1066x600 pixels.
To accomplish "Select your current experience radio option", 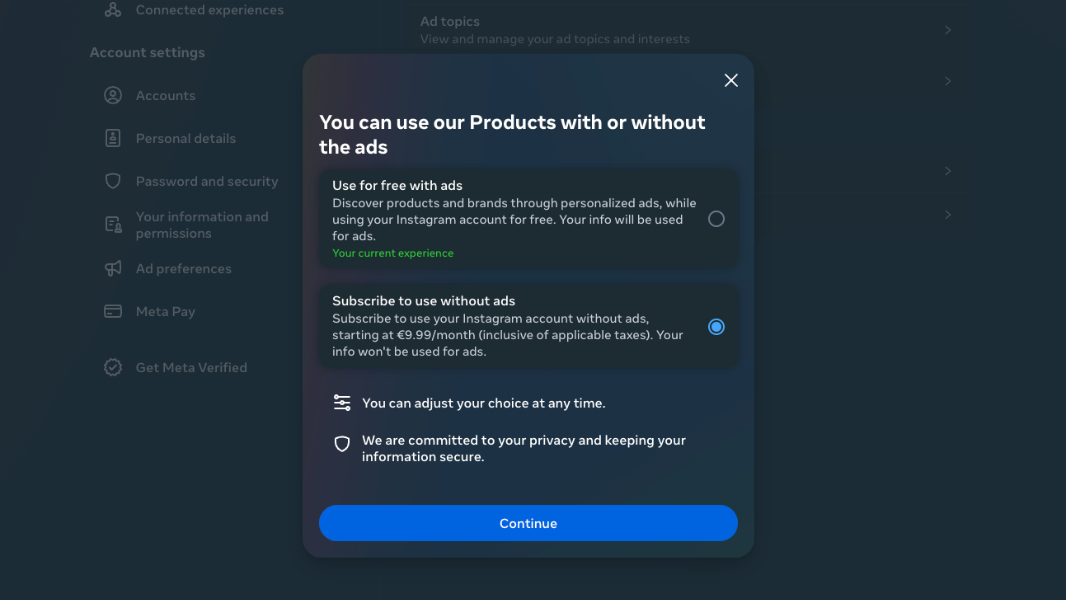I will tap(716, 218).
